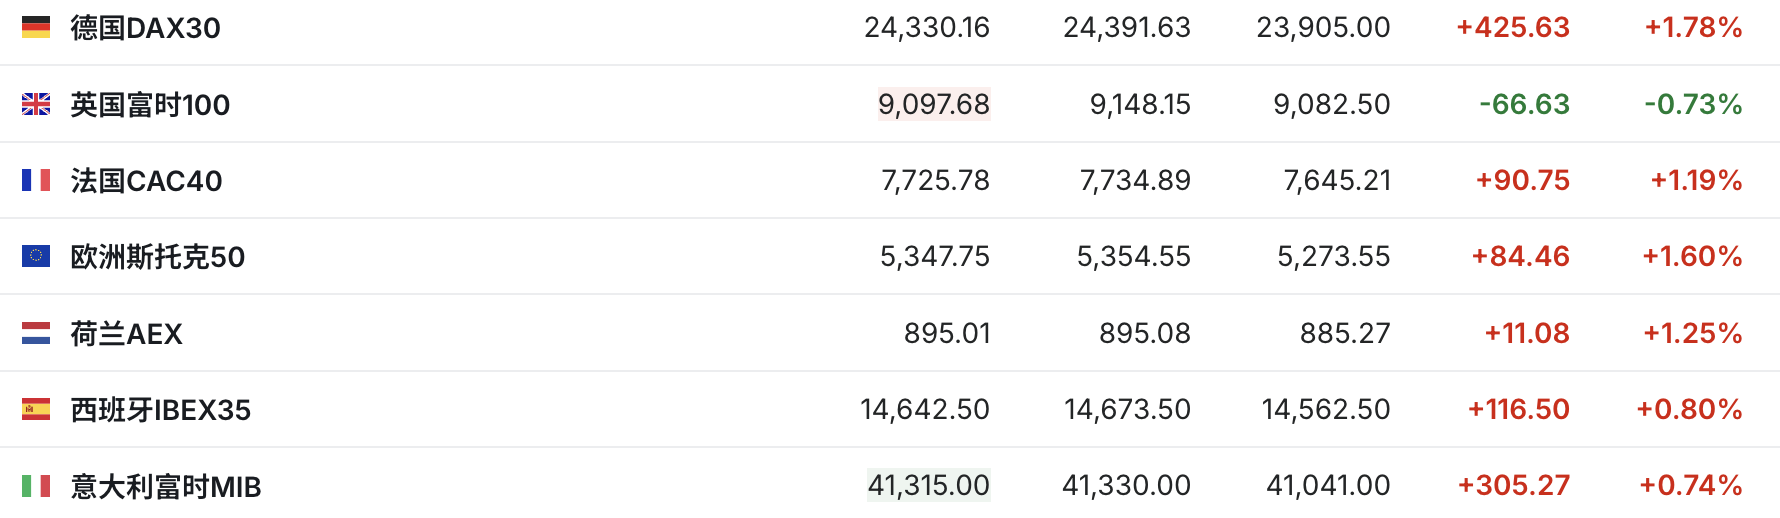Screen dimensions: 1780x518
Task: Click highlighted price 41,315.00
Action: (929, 485)
